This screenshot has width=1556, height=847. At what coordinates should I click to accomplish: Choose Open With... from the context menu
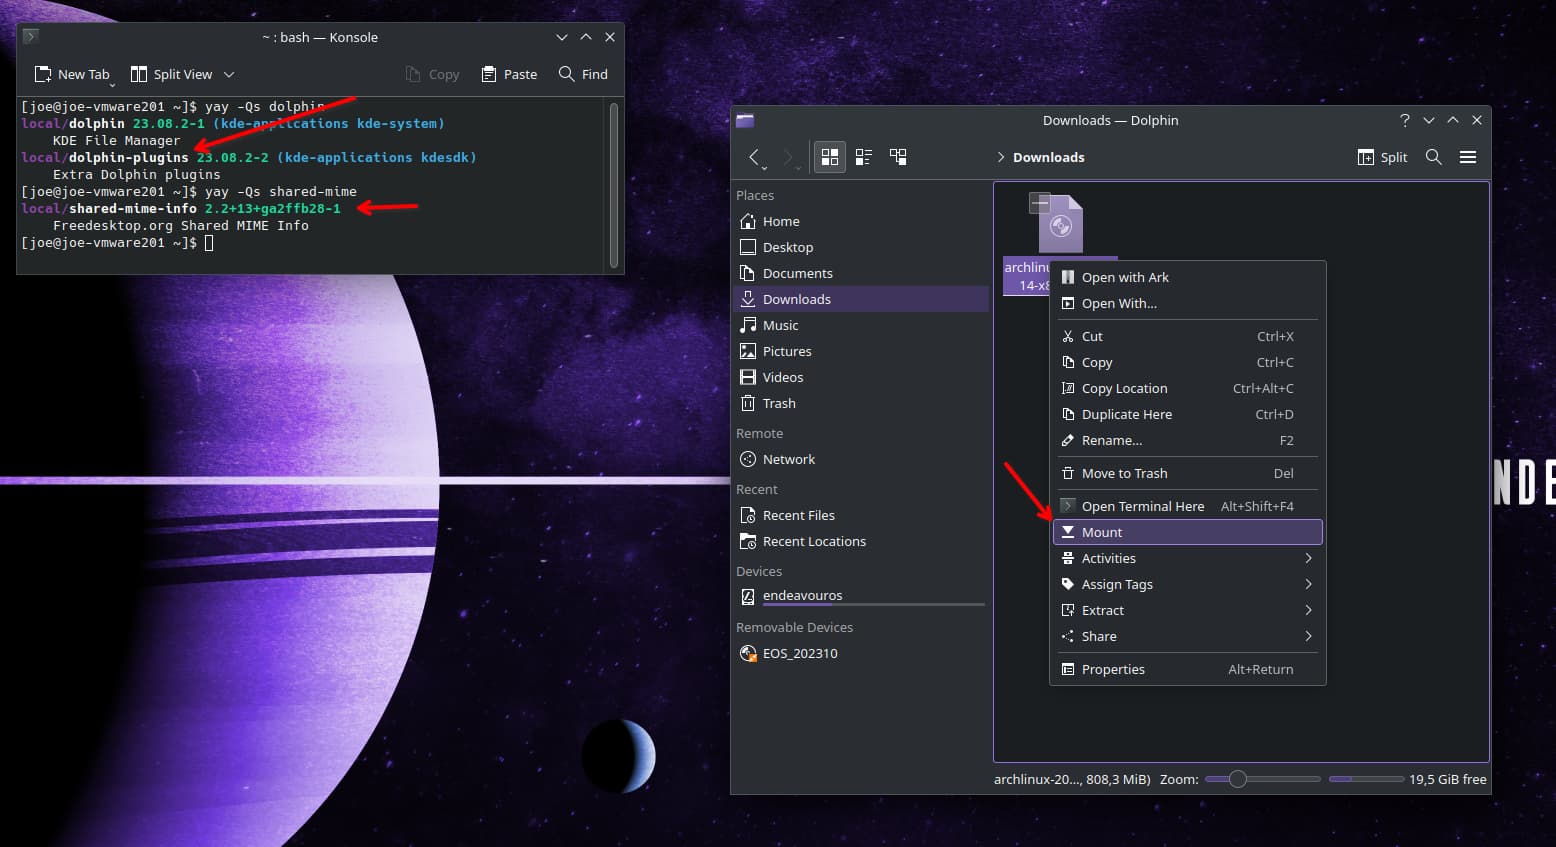tap(1188, 303)
